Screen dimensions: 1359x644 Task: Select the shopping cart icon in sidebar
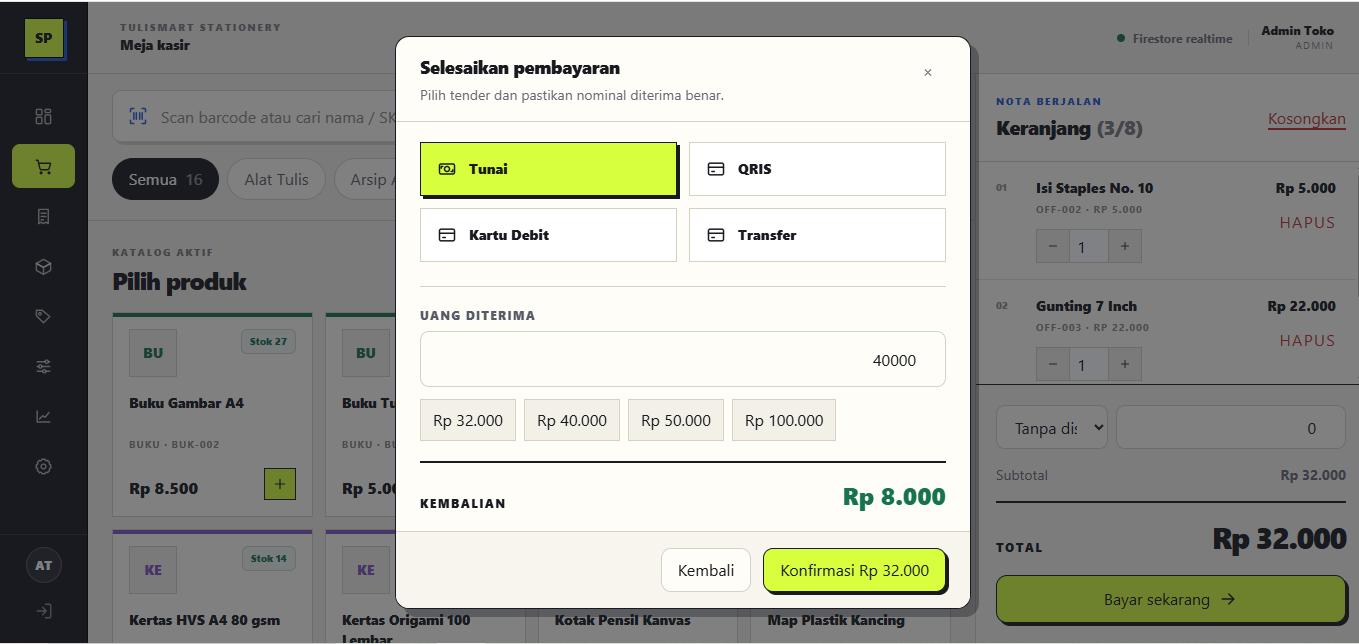pyautogui.click(x=43, y=166)
